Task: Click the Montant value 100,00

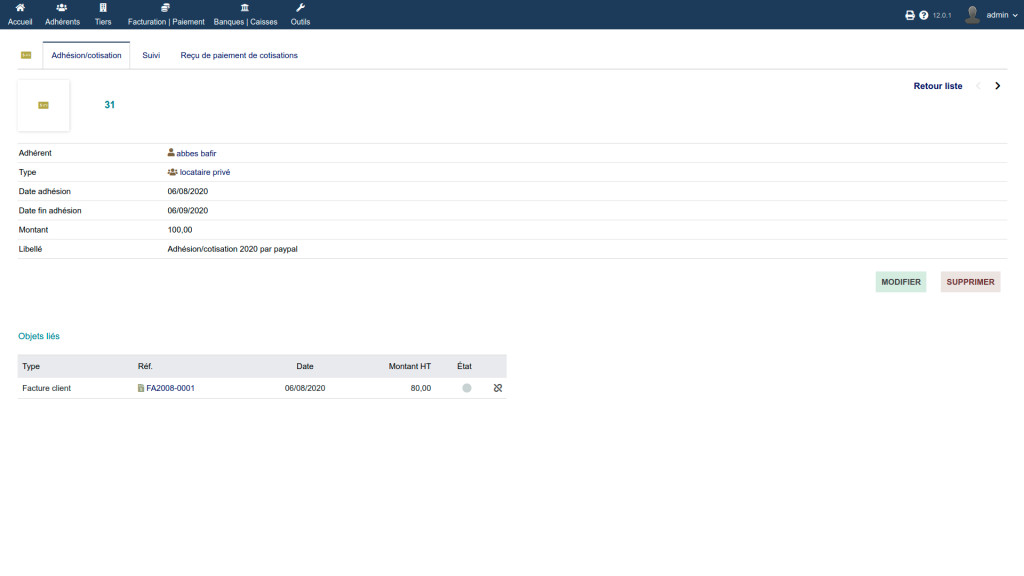Action: pos(180,230)
